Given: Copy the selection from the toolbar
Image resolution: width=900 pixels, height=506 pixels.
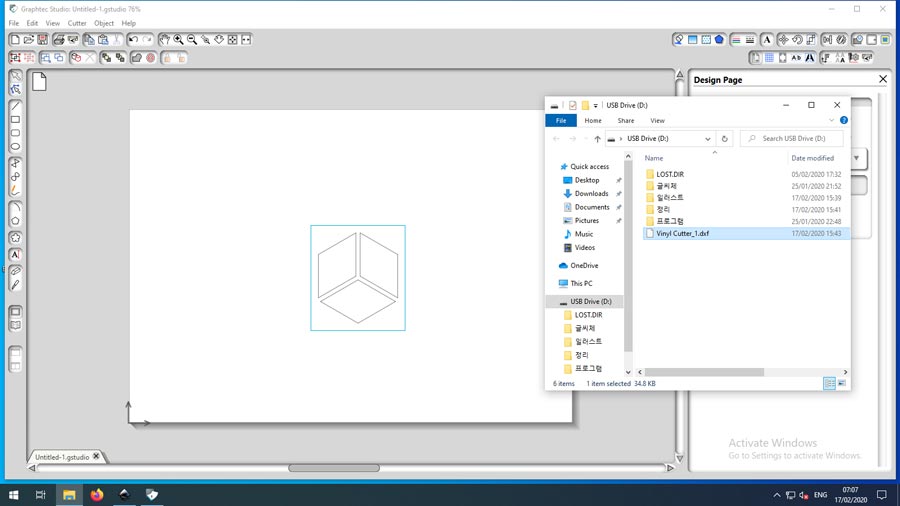Looking at the screenshot, I should click(89, 40).
